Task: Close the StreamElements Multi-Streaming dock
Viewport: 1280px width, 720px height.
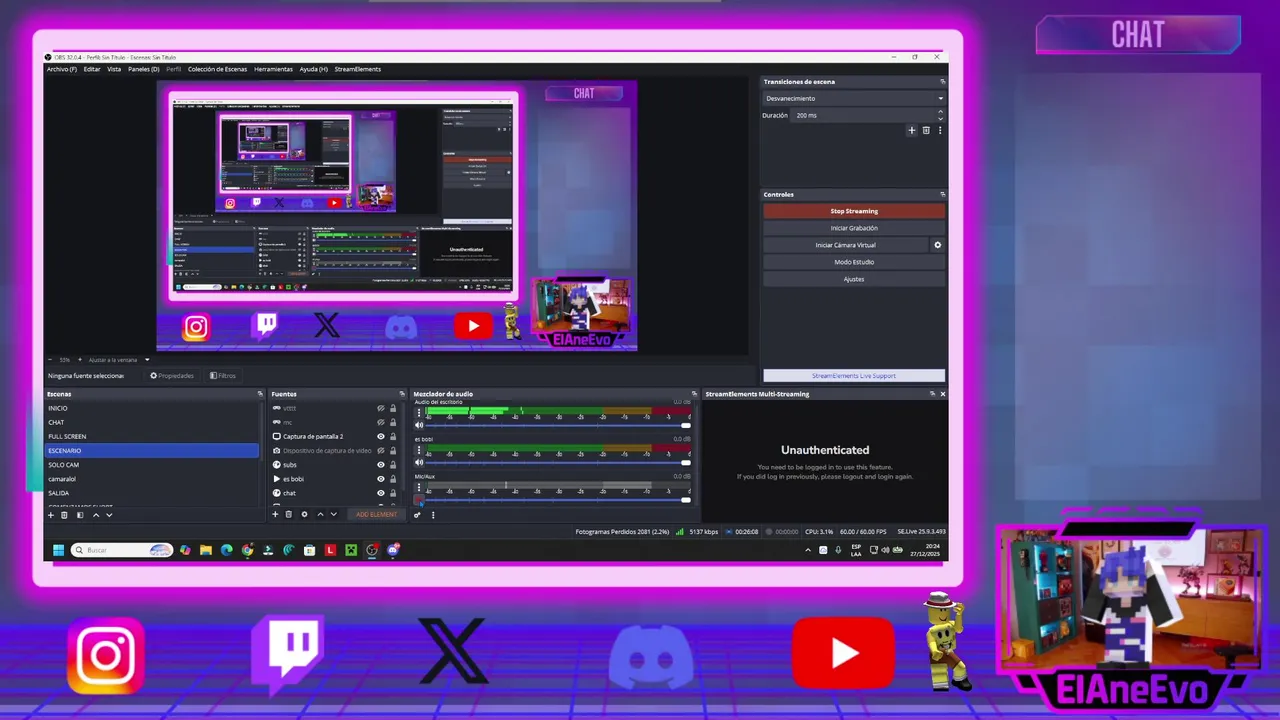Action: coord(942,394)
